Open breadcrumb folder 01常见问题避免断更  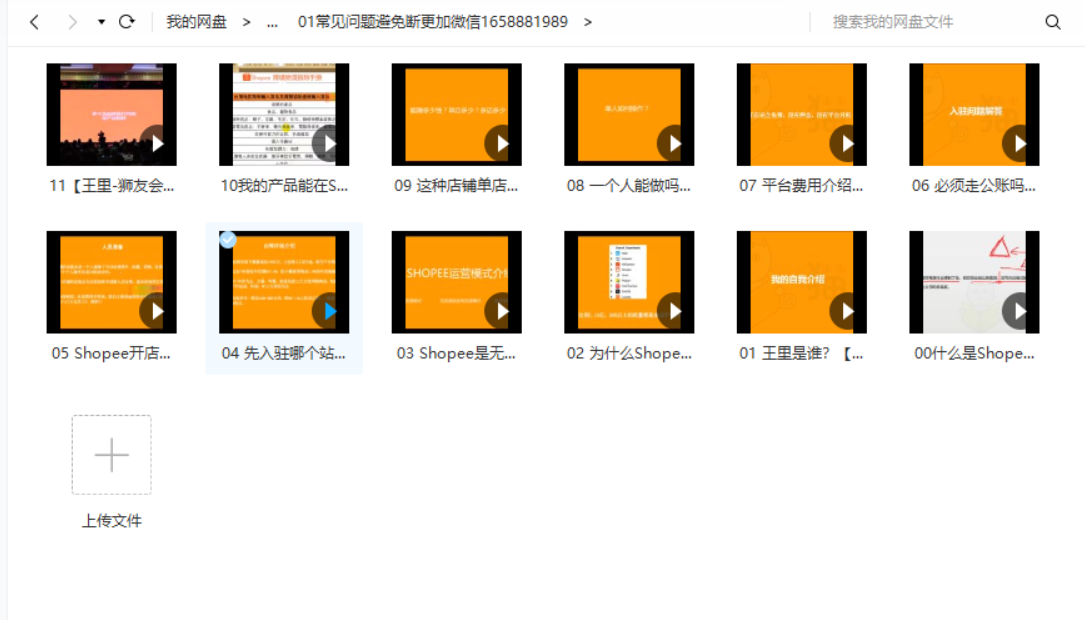point(432,22)
